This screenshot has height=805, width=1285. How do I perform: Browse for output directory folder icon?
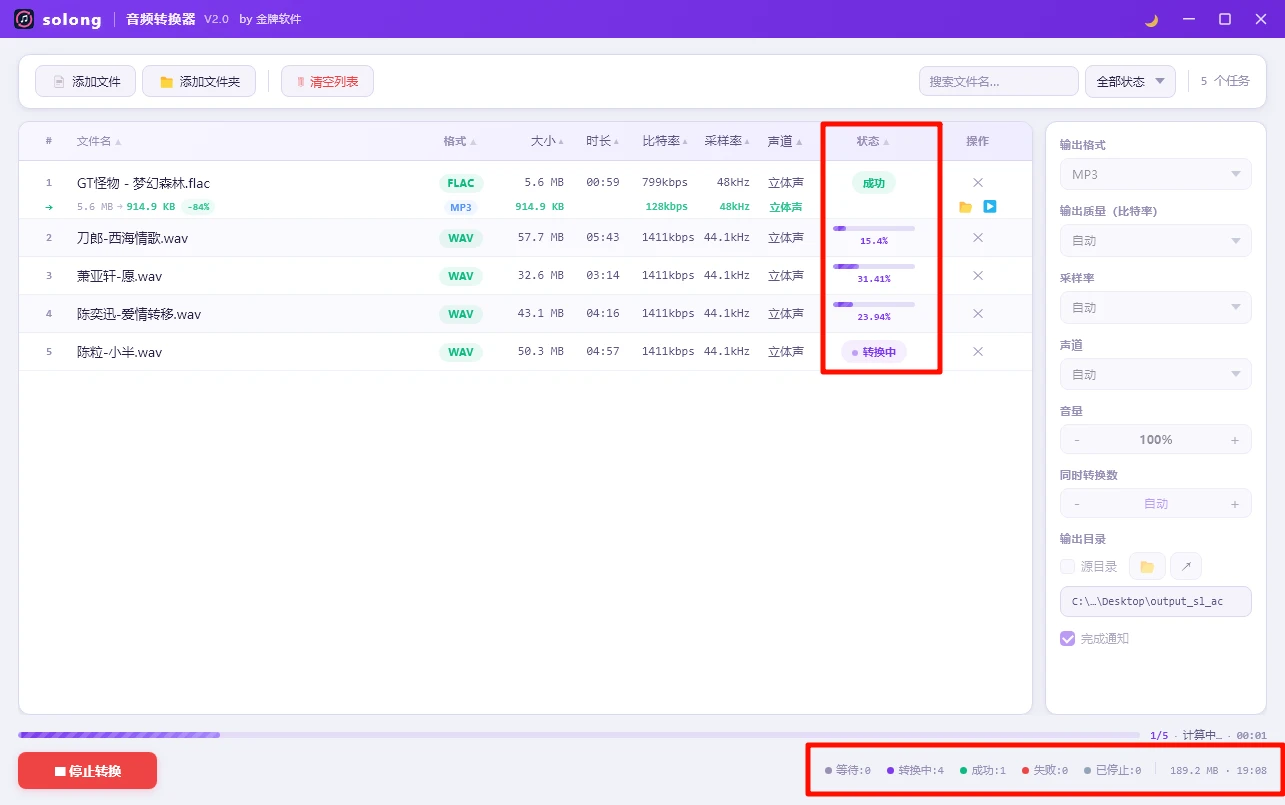(1147, 567)
